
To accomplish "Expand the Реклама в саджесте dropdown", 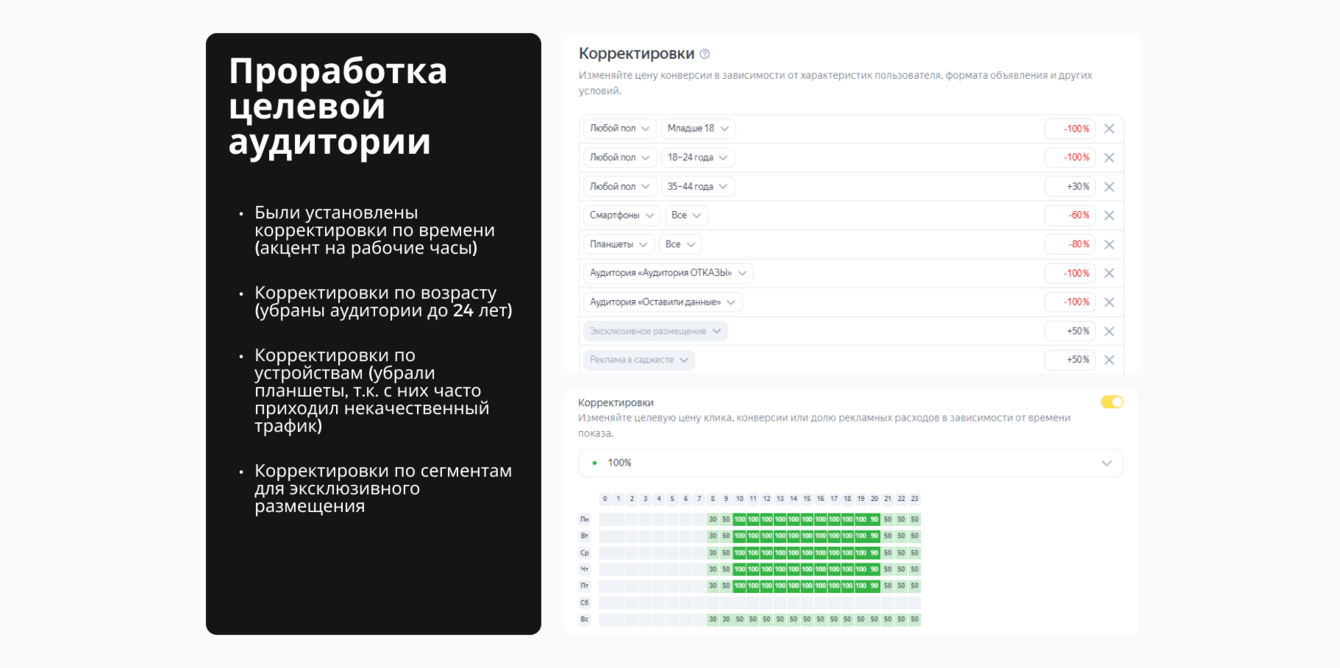I will (639, 360).
